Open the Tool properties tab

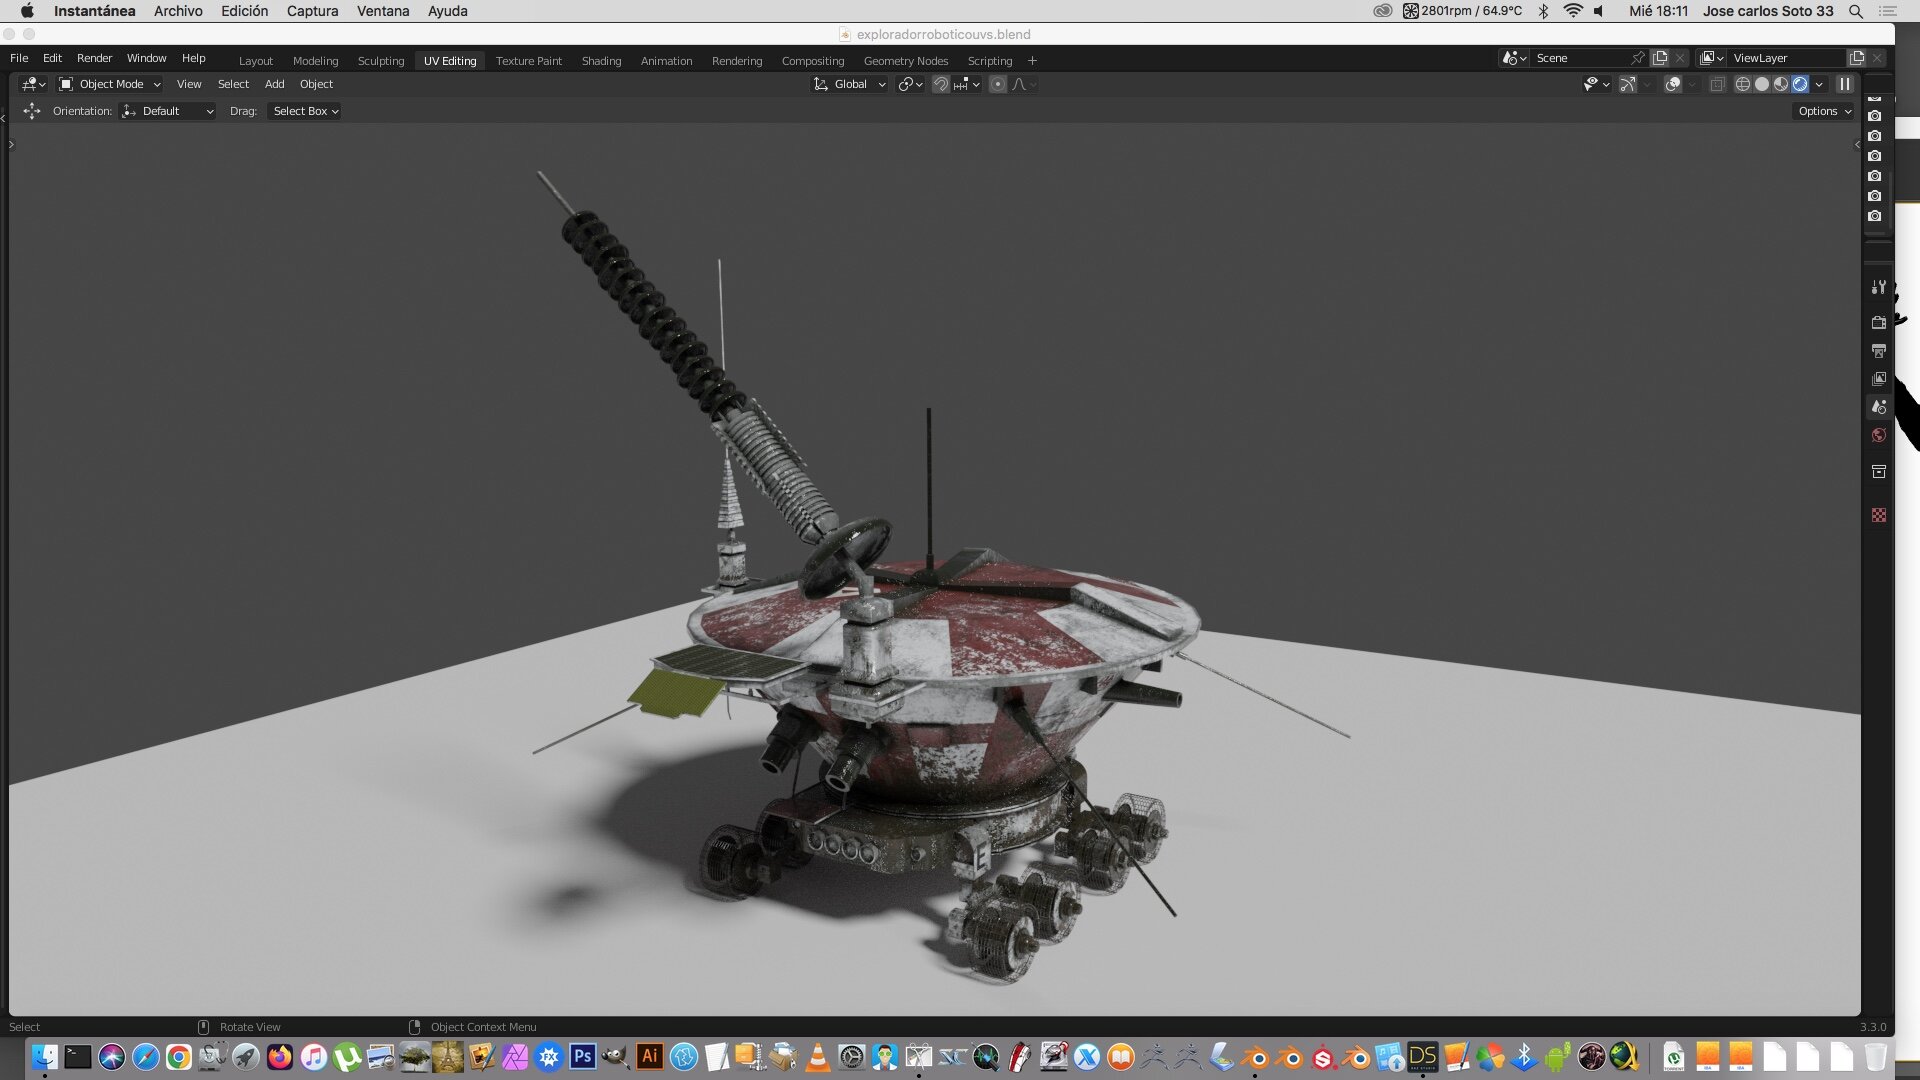tap(1878, 287)
